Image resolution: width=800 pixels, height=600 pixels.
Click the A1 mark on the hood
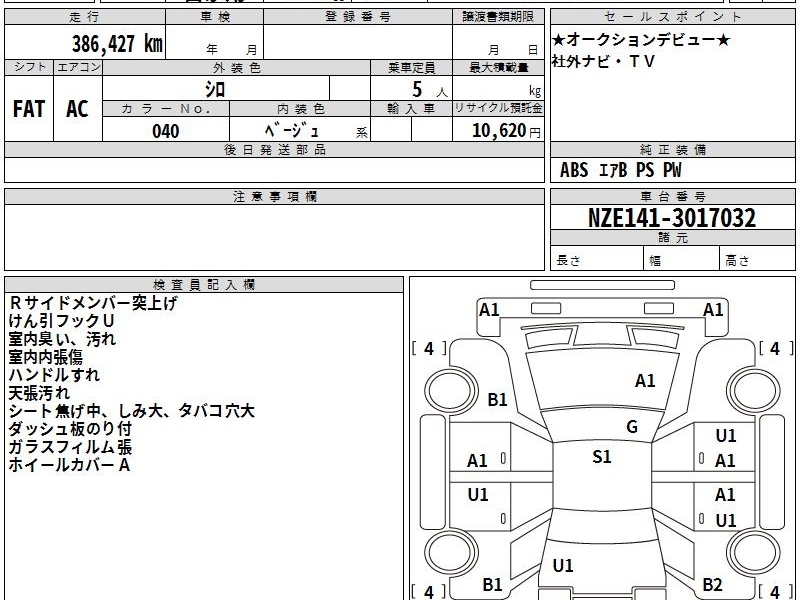[645, 381]
